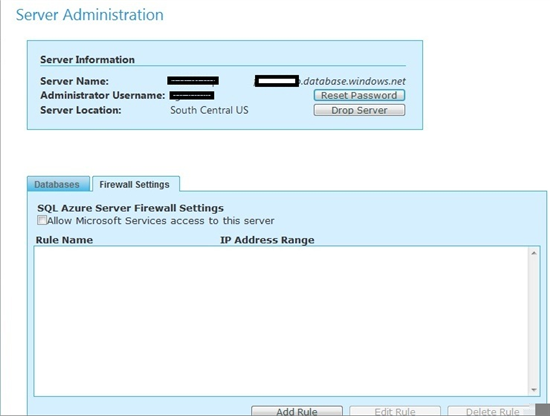Click the Server Name label

click(74, 81)
